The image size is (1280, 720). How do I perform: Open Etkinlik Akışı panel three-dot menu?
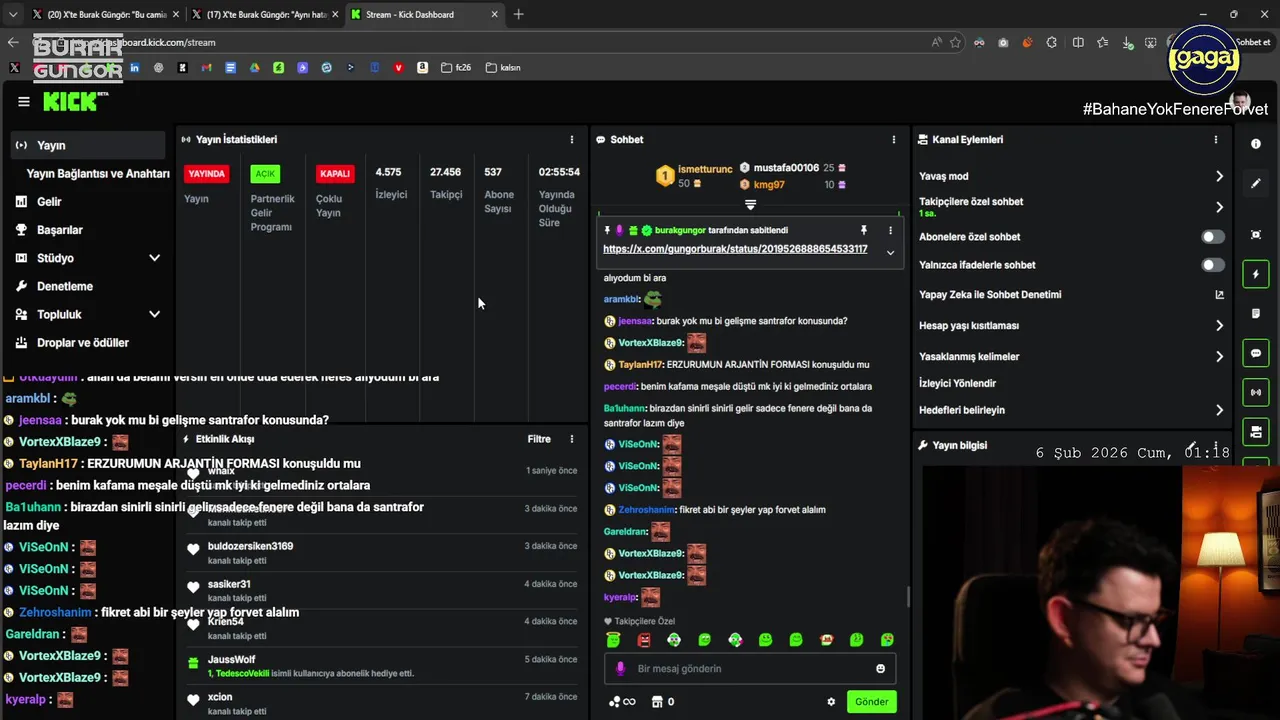pyautogui.click(x=572, y=439)
